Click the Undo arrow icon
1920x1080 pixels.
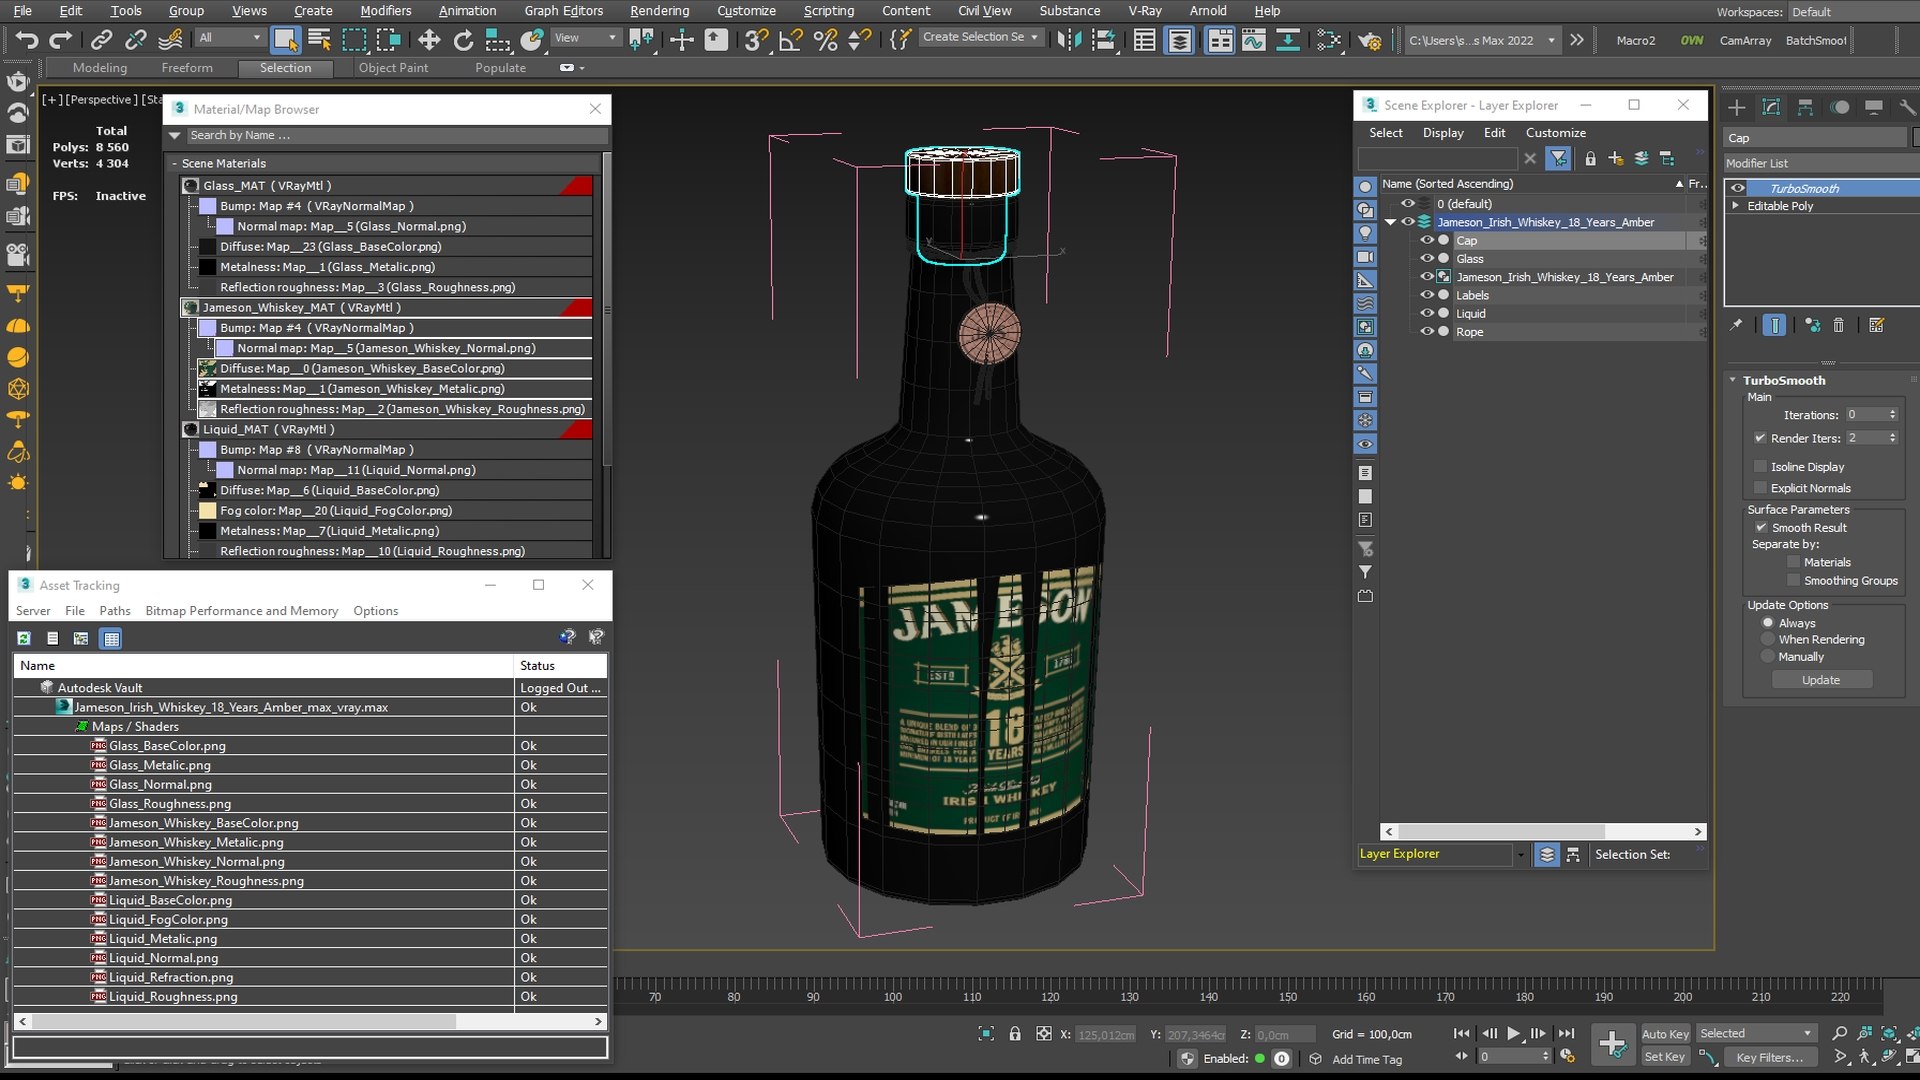27,40
